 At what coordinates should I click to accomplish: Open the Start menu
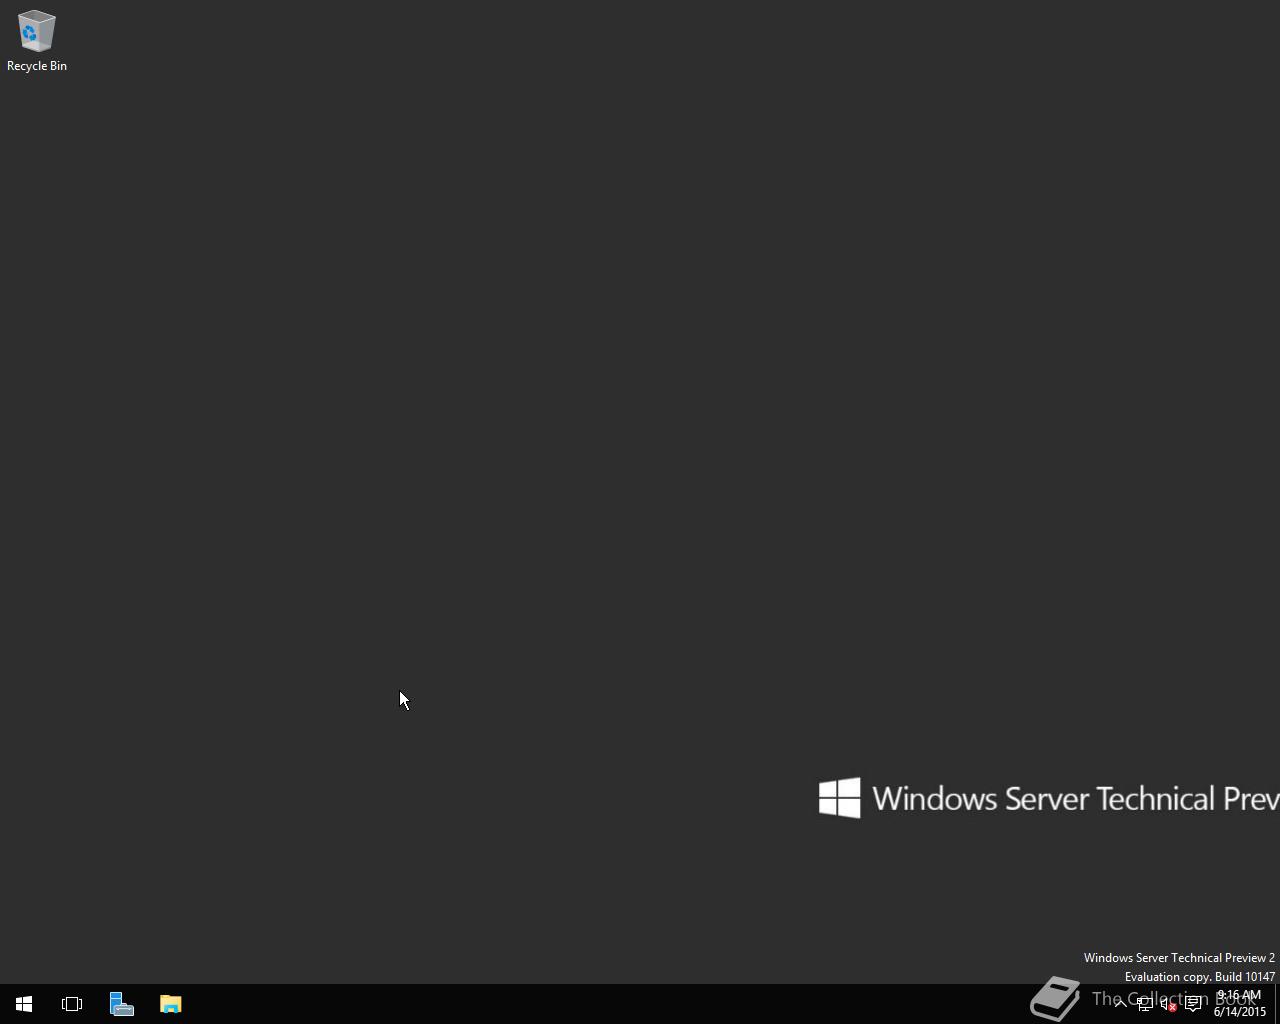coord(24,1004)
